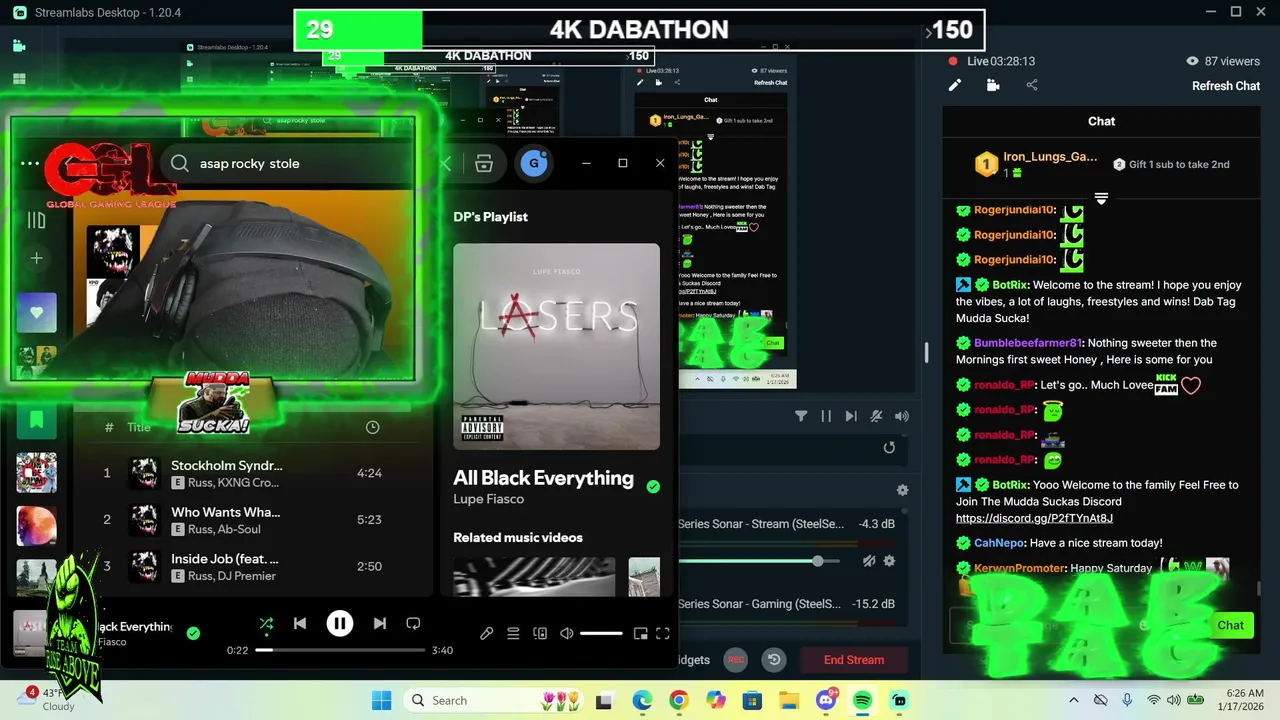Open Liked Songs heart tile in sidebar
The height and width of the screenshot is (720, 1280).
(x=36, y=313)
